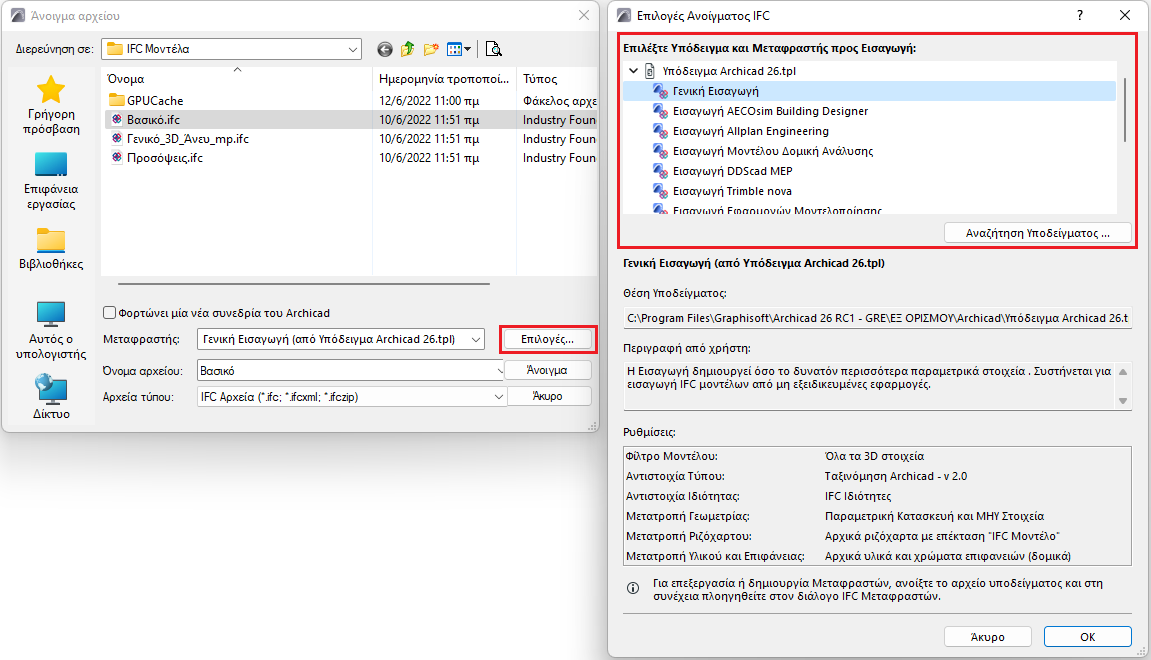1151x660 pixels.
Task: Open view menu dropdown arrow in toolbar
Action: pyautogui.click(x=468, y=49)
